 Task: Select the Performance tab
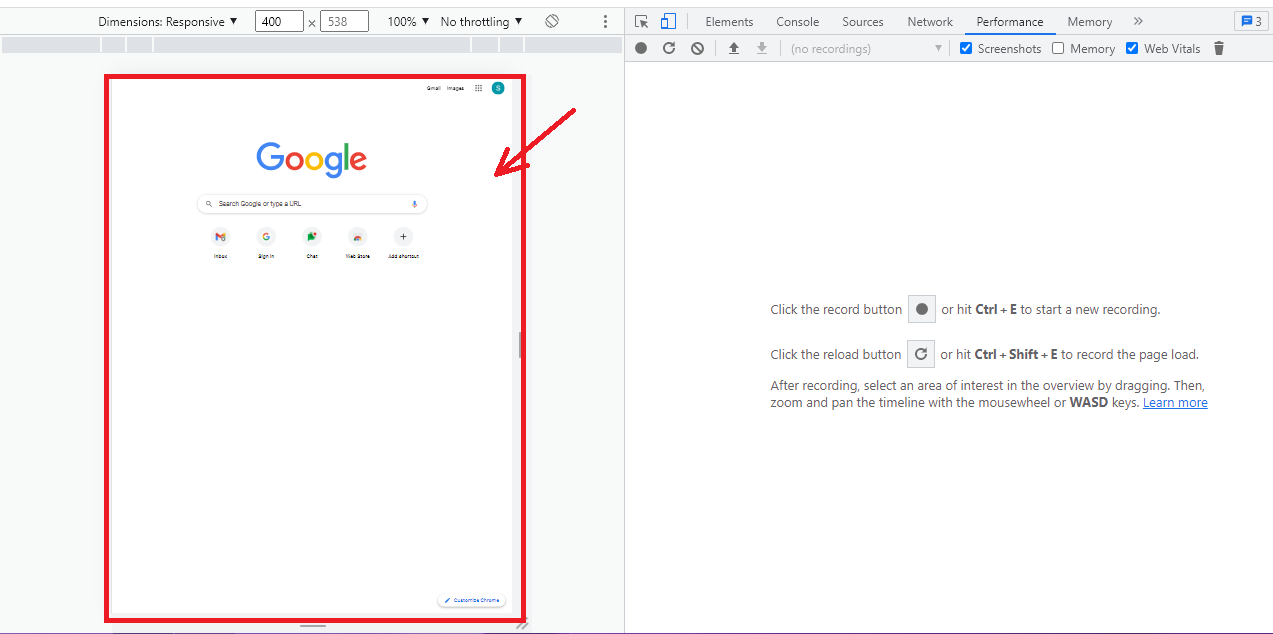point(1010,21)
